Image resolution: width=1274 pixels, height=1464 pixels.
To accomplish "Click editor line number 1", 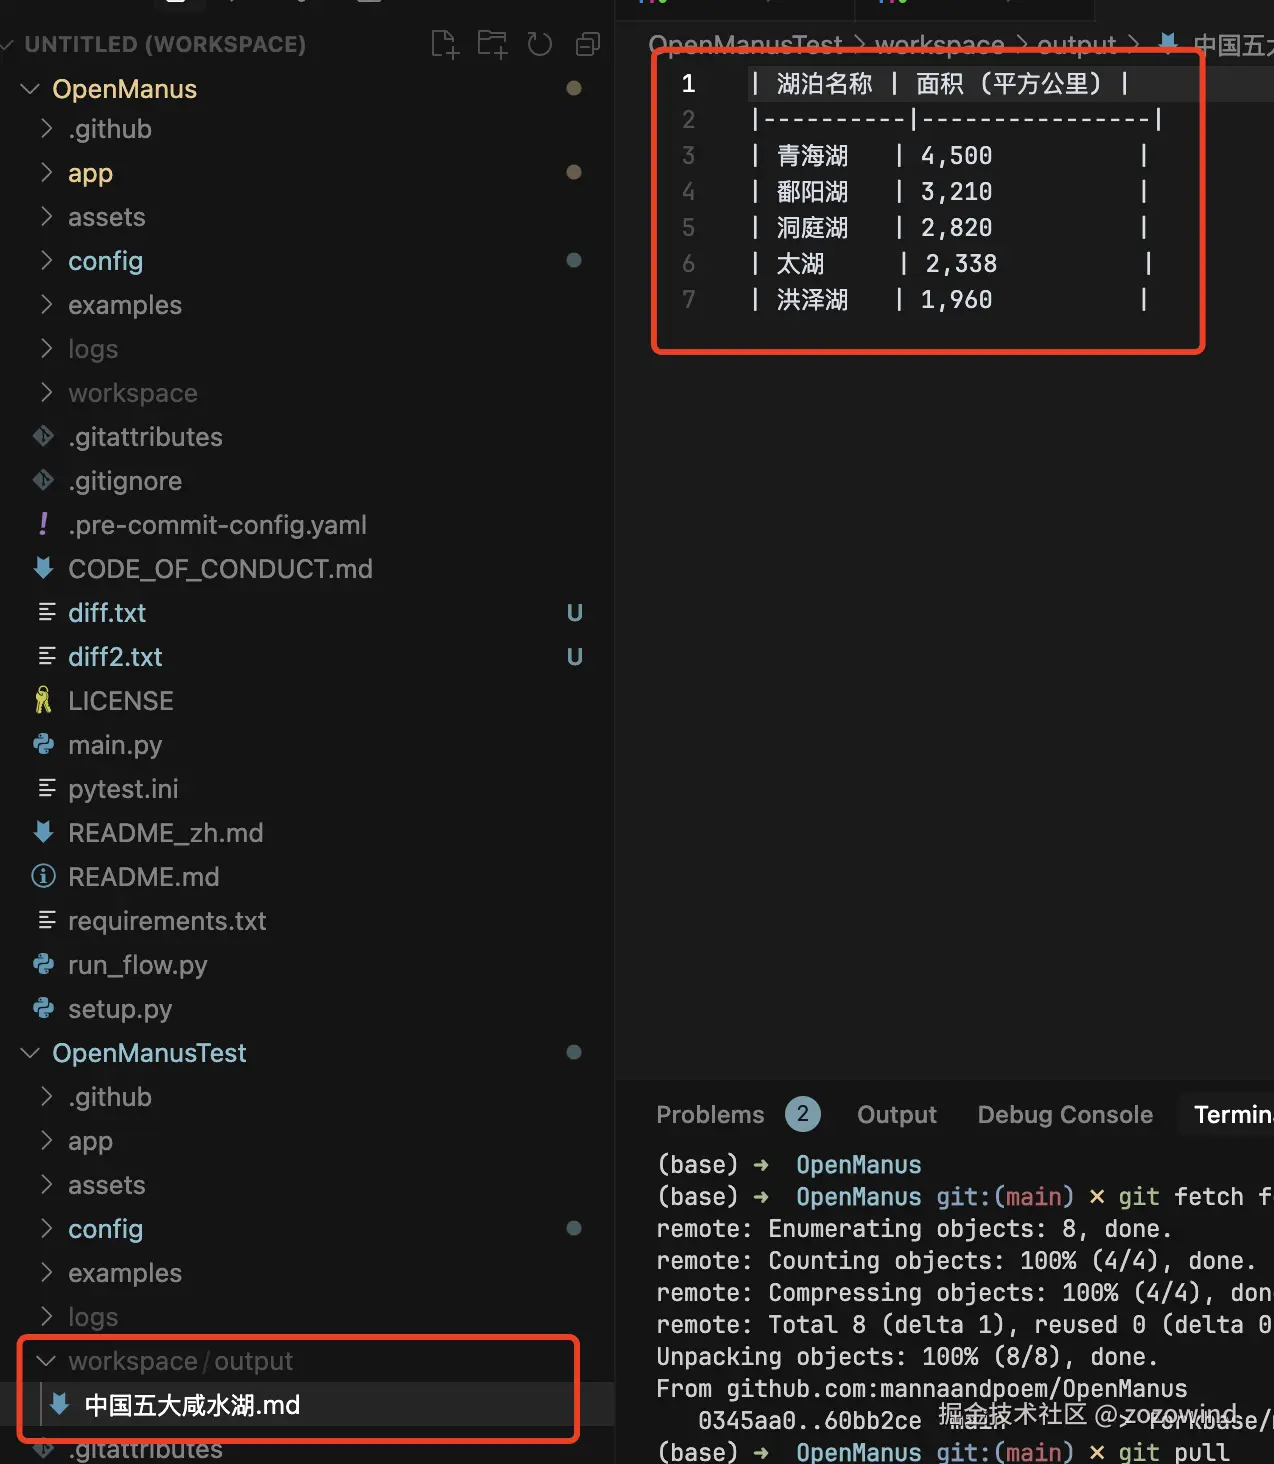I will click(688, 83).
